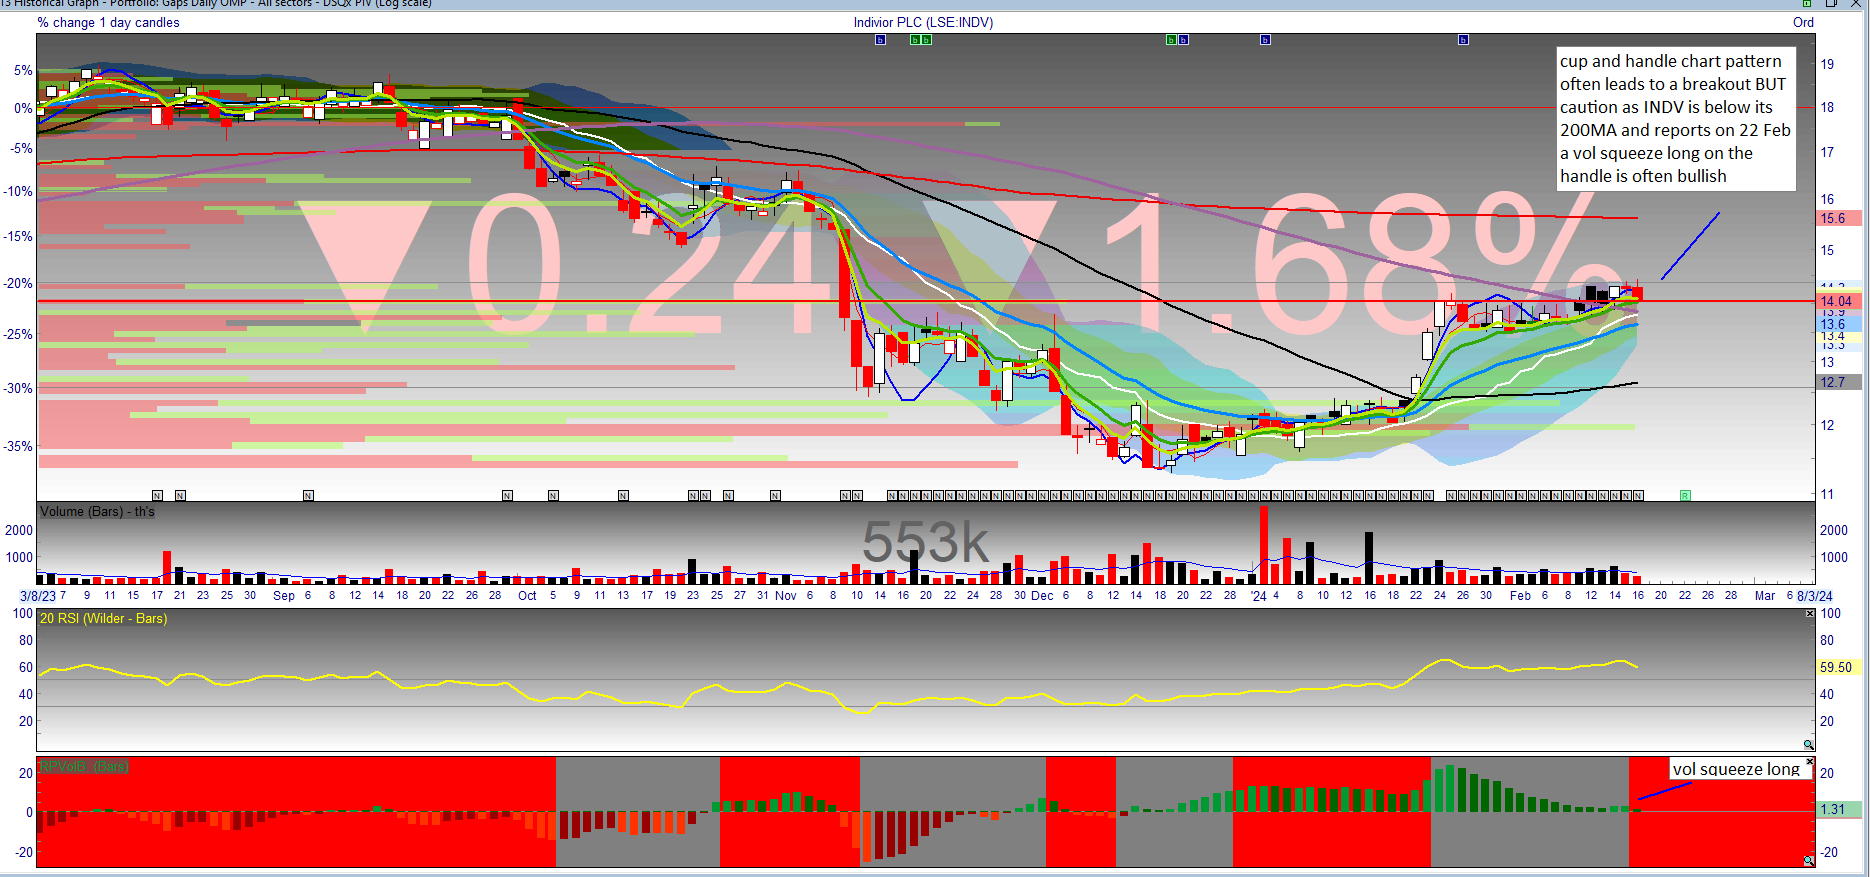This screenshot has height=877, width=1870.
Task: Click the blue 'b' marker above the Feb candles
Action: pos(1463,40)
